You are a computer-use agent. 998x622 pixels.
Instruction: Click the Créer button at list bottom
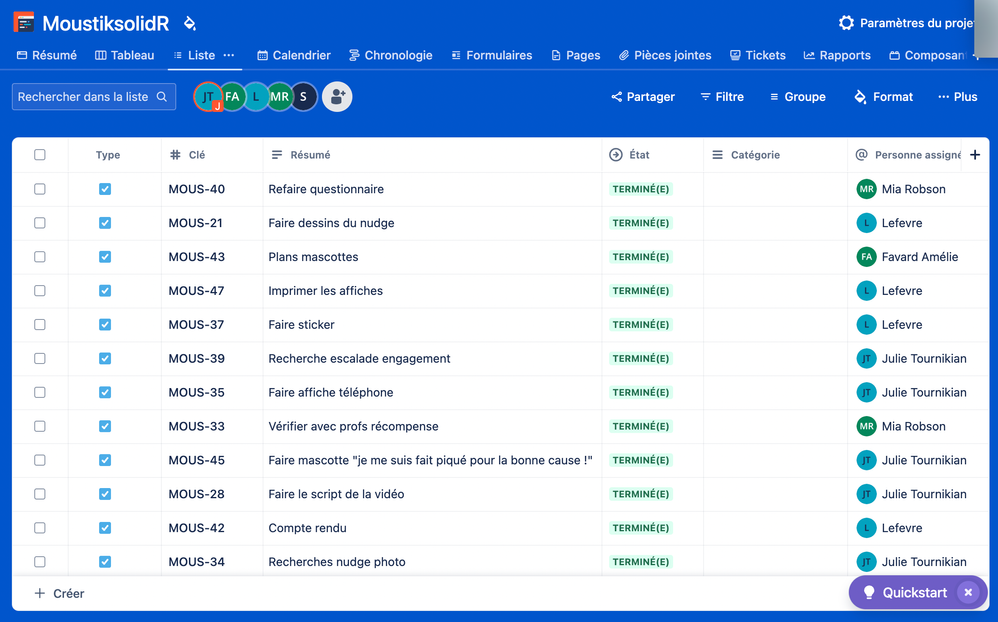click(x=59, y=593)
